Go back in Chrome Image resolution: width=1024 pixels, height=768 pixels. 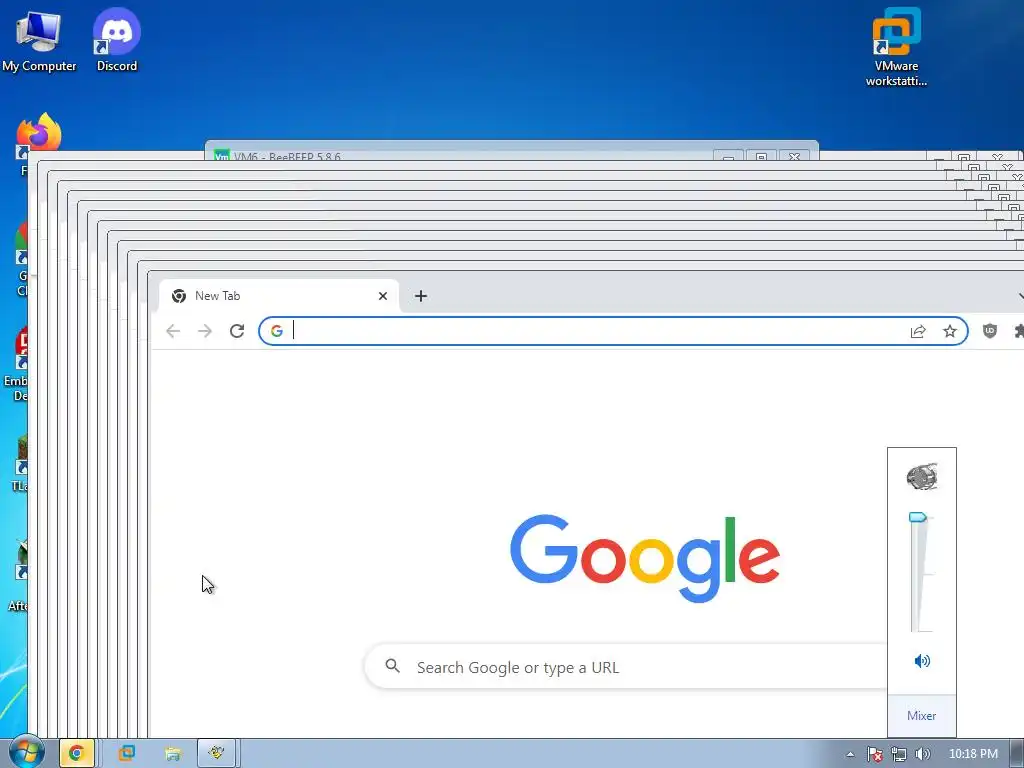(173, 331)
